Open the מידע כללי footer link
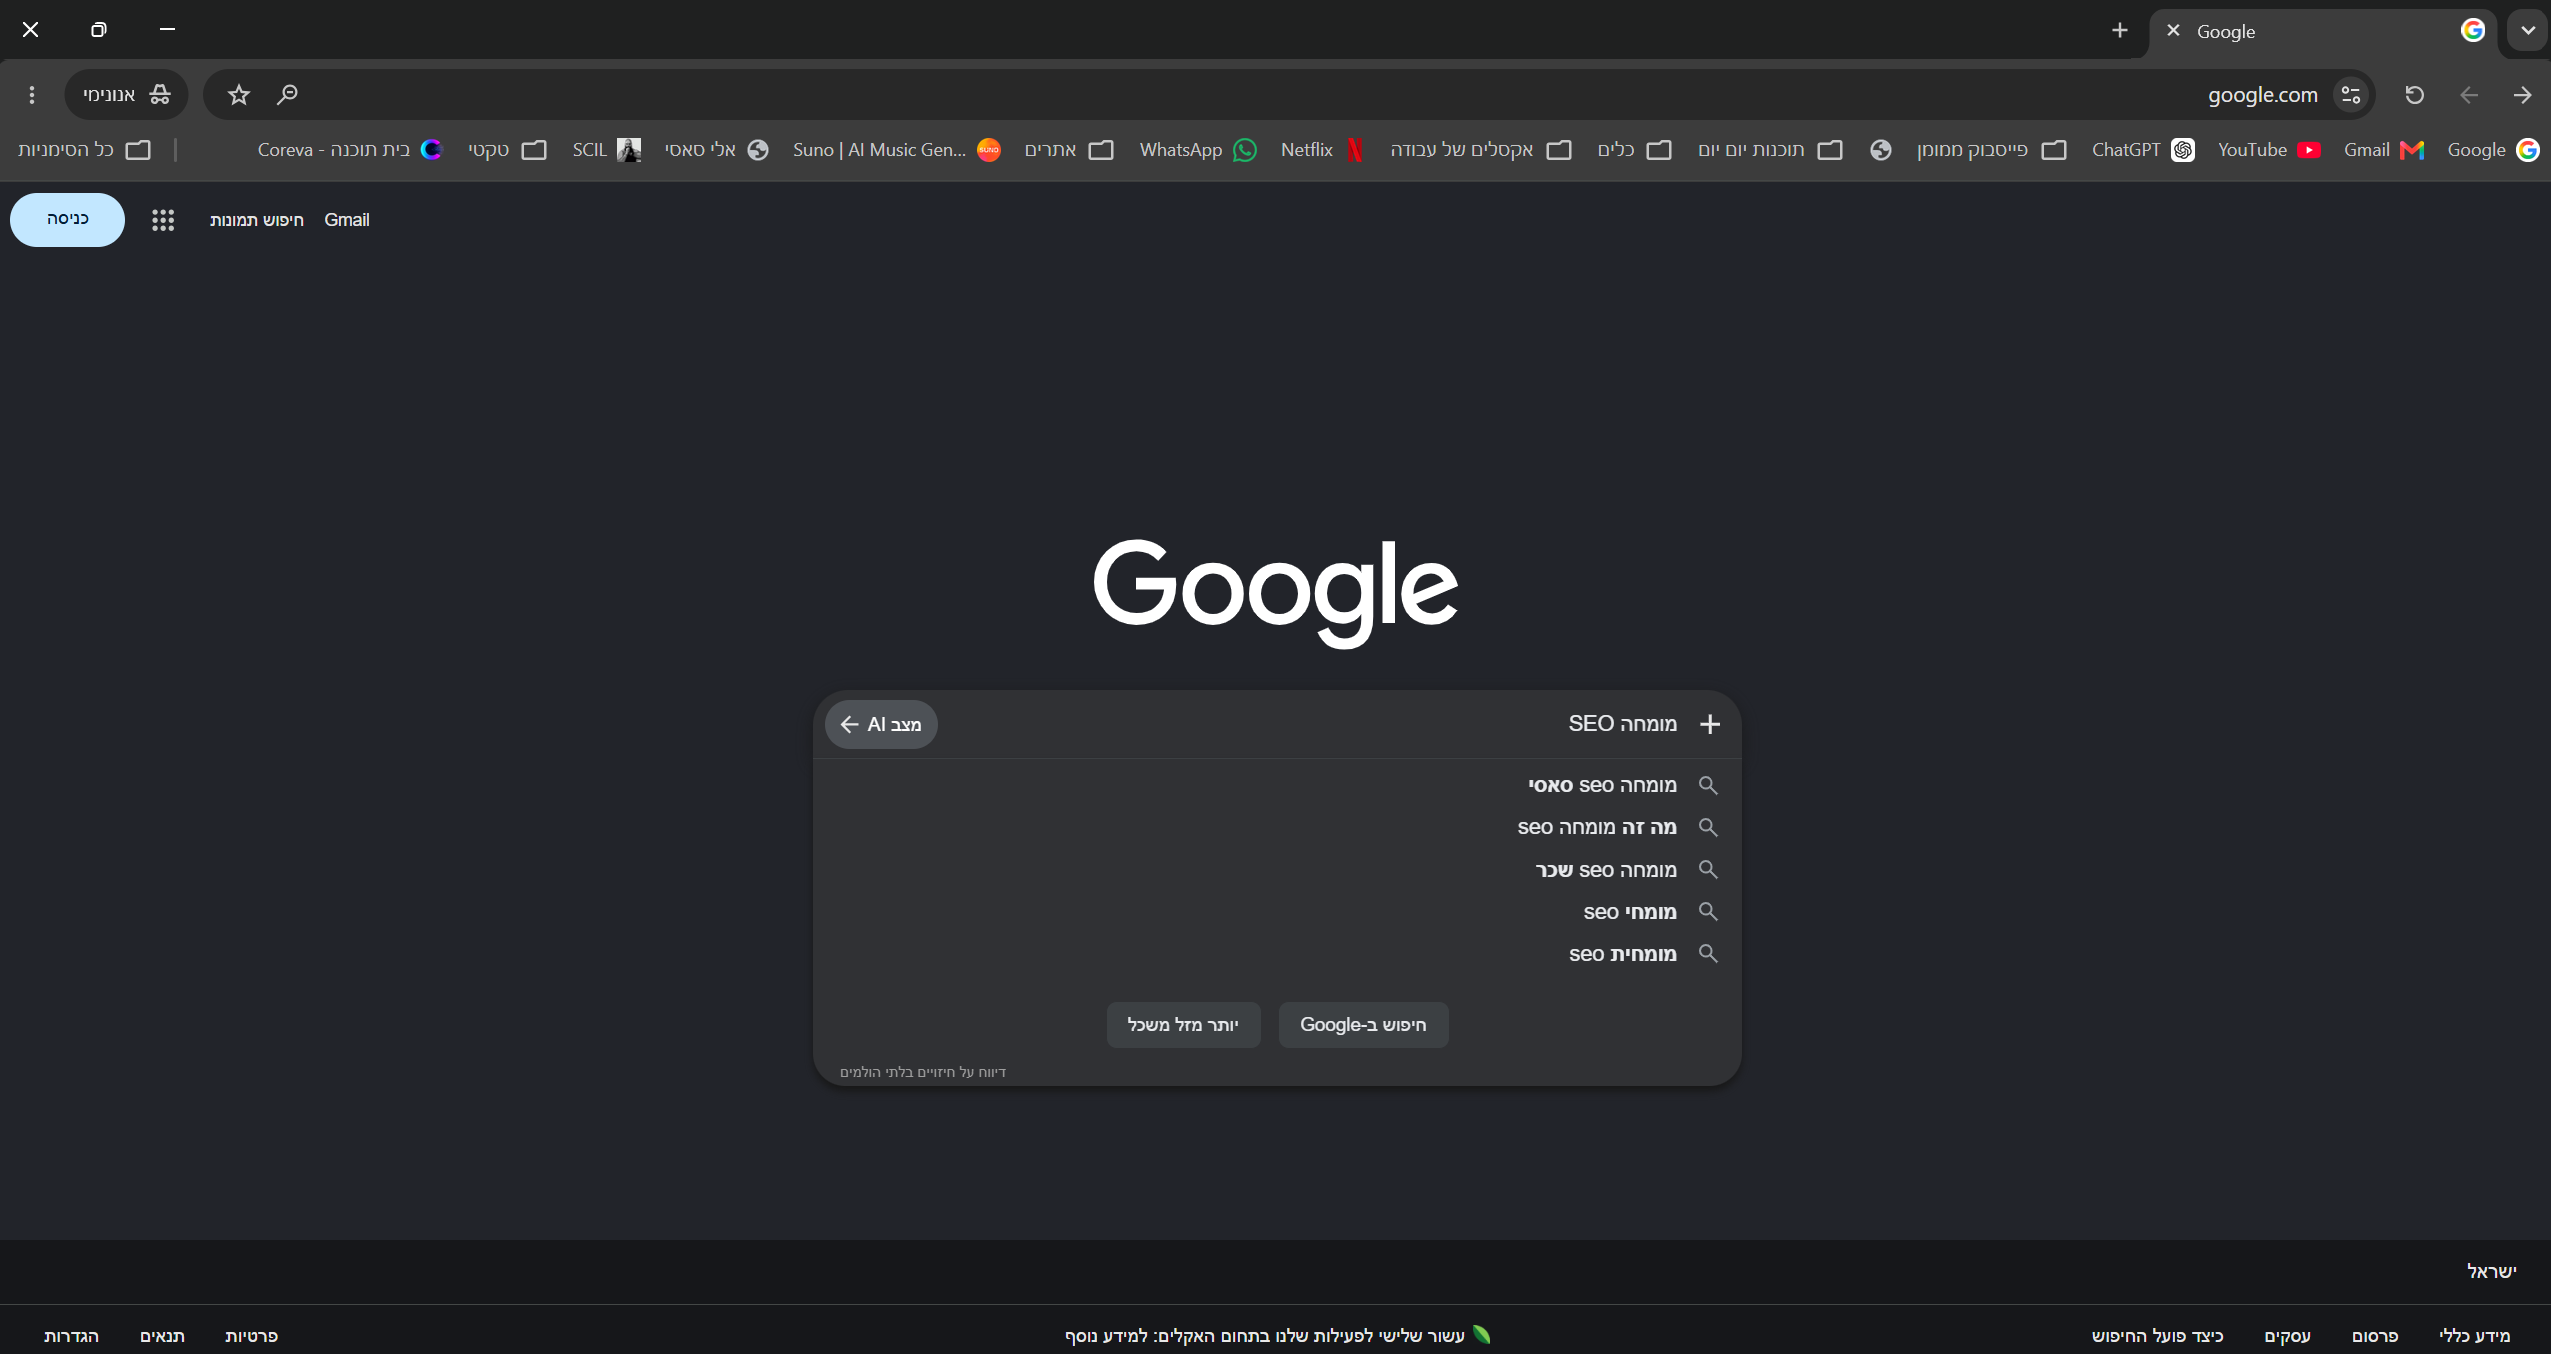Image resolution: width=2551 pixels, height=1354 pixels. pyautogui.click(x=2474, y=1336)
